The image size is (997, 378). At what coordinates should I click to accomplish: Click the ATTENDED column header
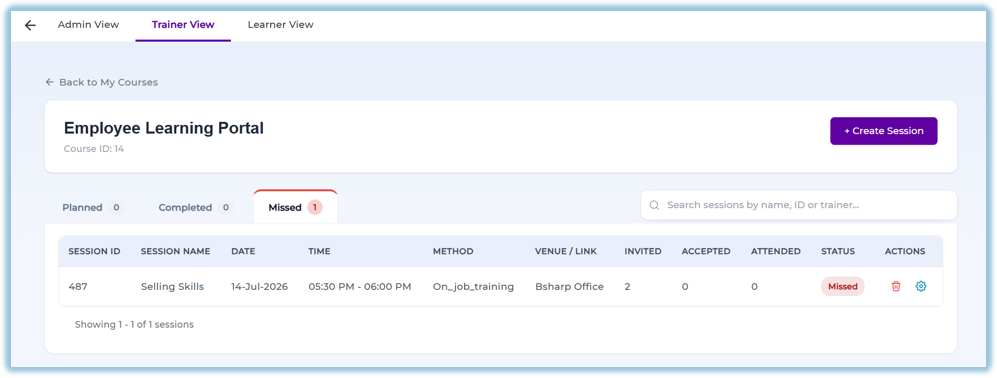[x=776, y=251]
